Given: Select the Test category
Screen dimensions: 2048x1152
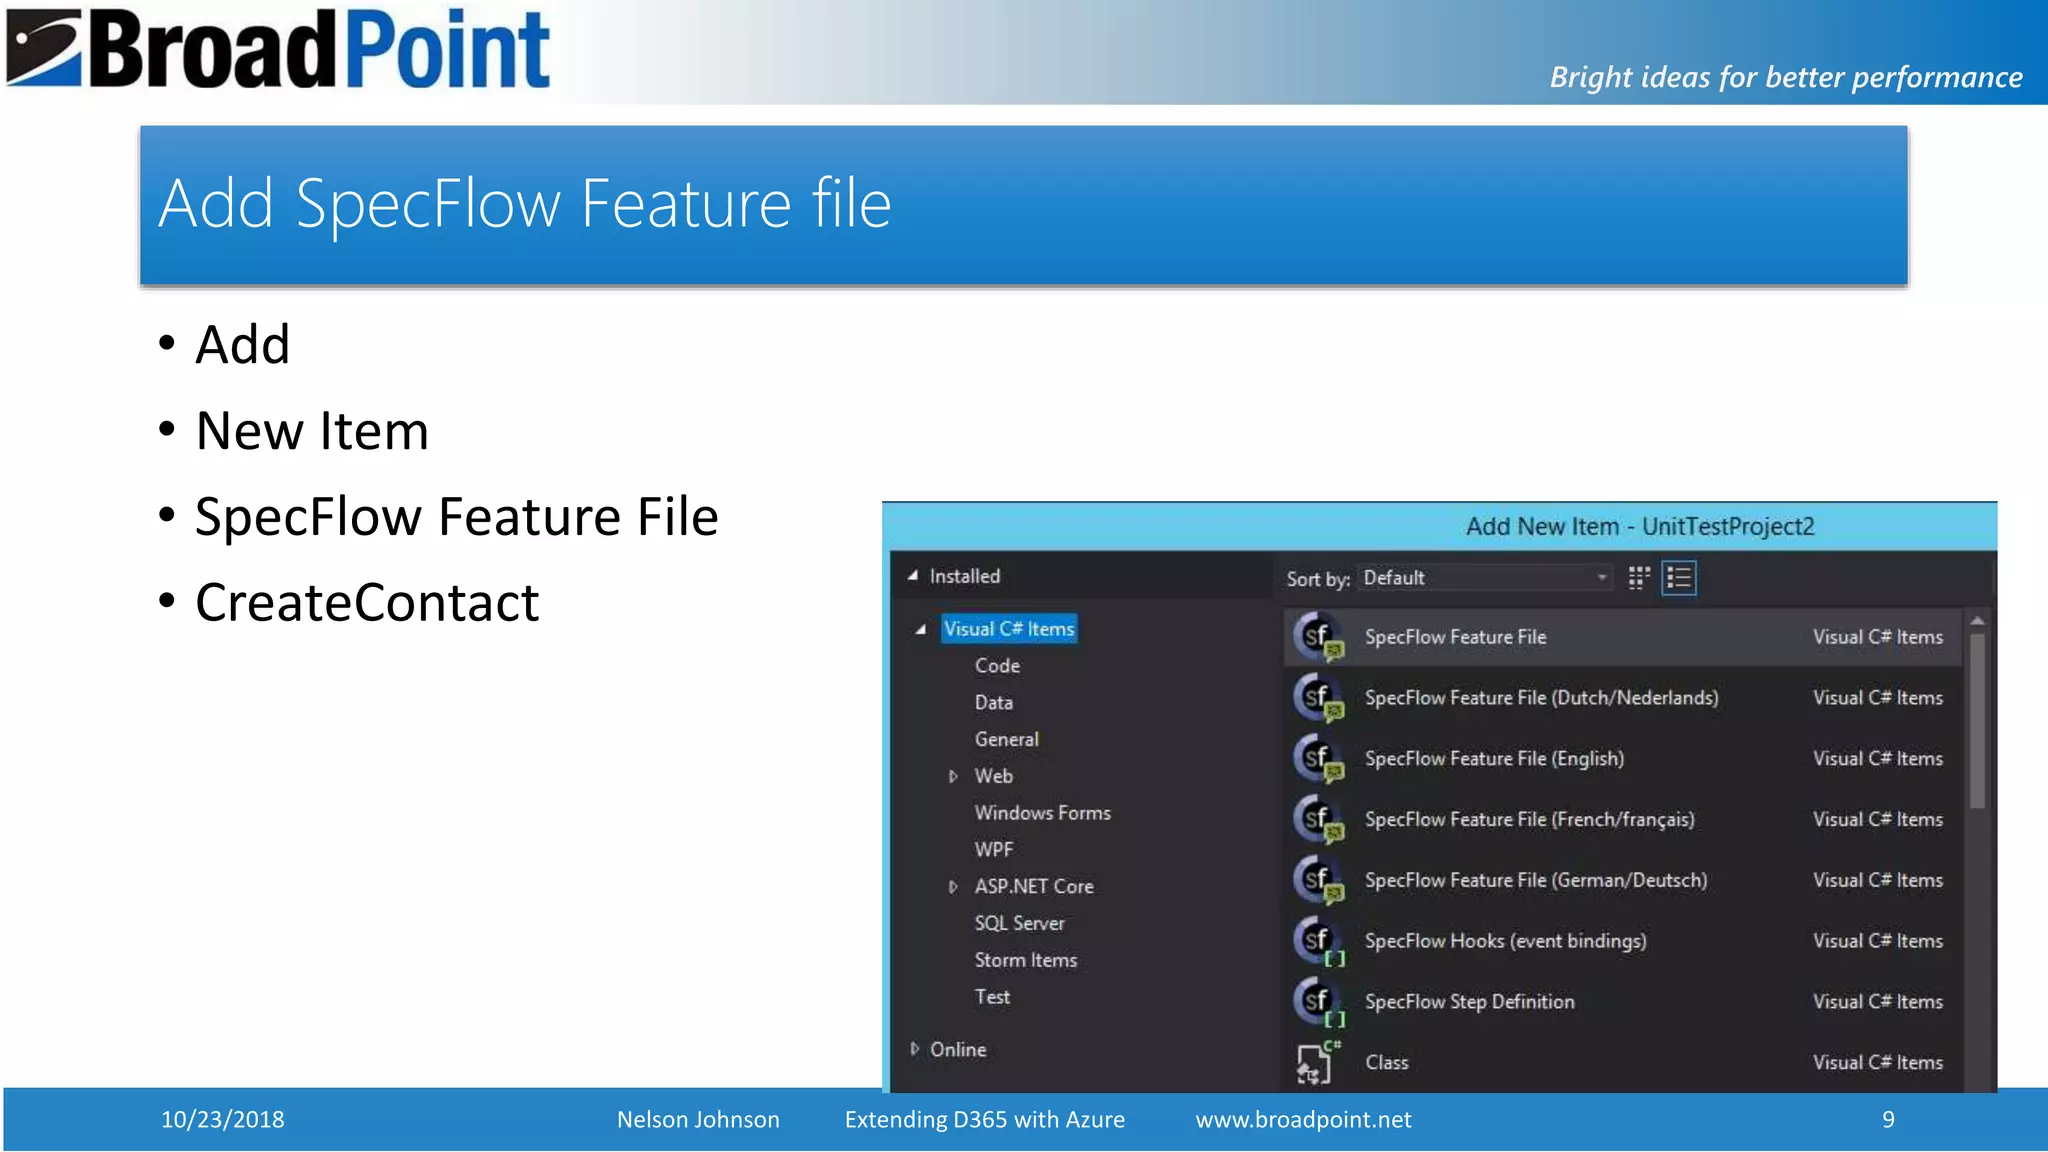Looking at the screenshot, I should point(992,997).
